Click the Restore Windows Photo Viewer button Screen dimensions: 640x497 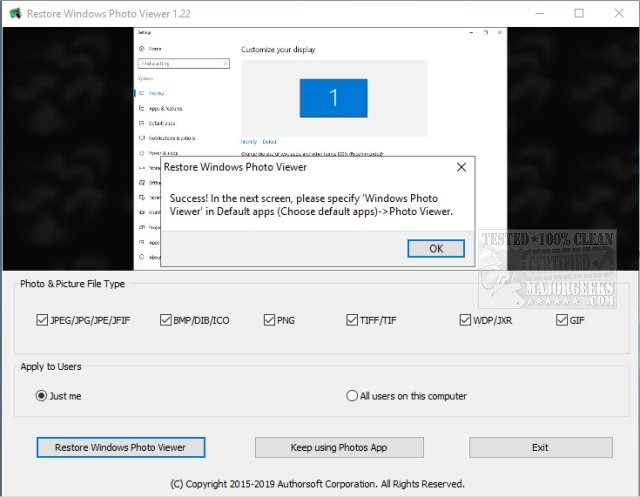120,447
